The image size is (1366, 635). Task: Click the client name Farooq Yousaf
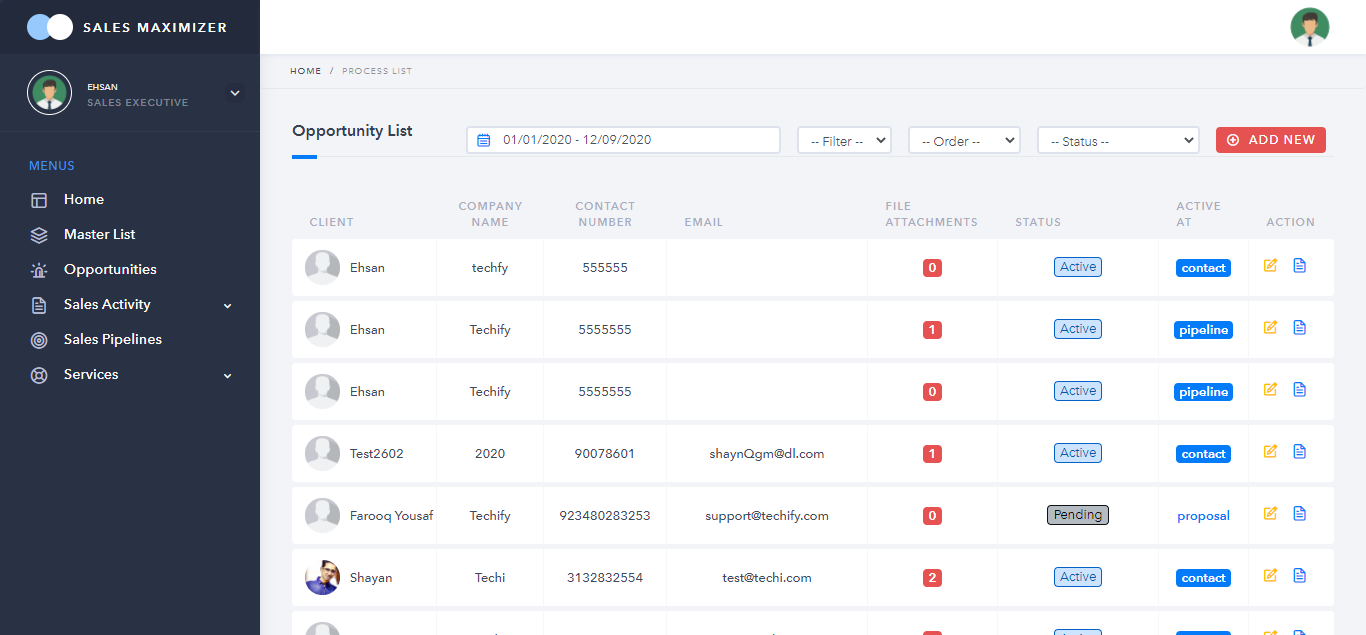(x=392, y=516)
